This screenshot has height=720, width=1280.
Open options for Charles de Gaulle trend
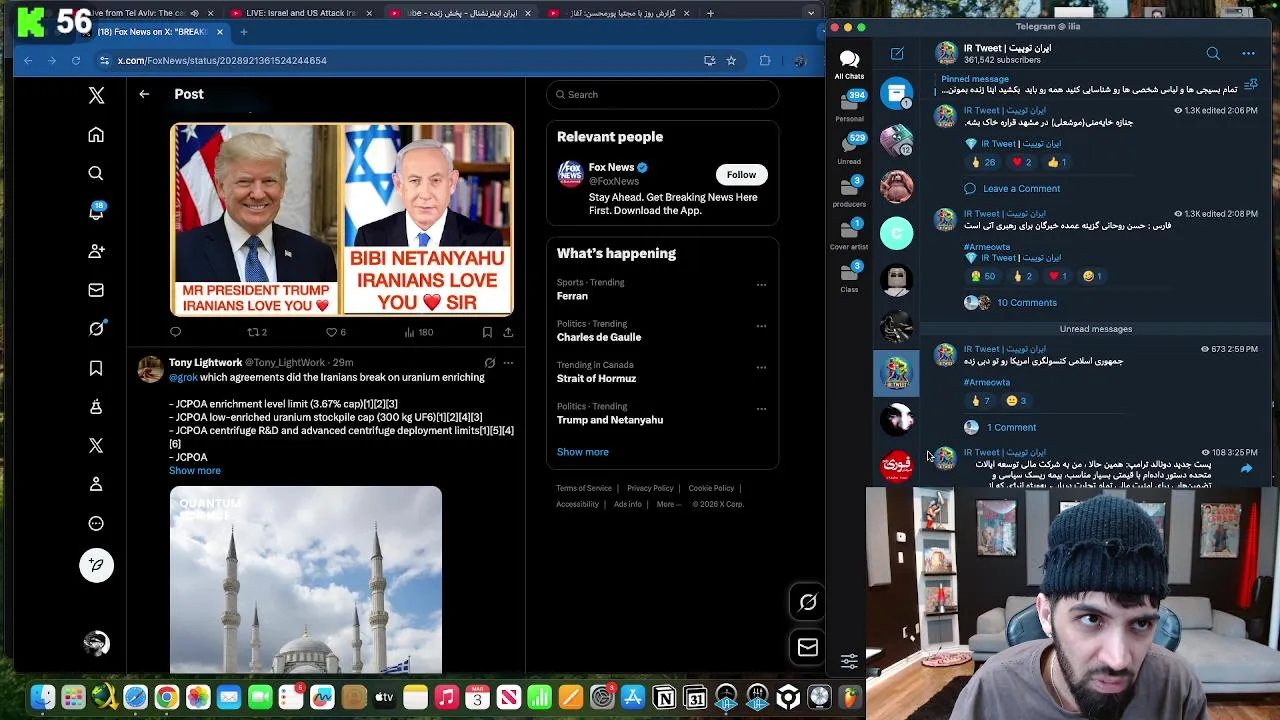click(761, 326)
